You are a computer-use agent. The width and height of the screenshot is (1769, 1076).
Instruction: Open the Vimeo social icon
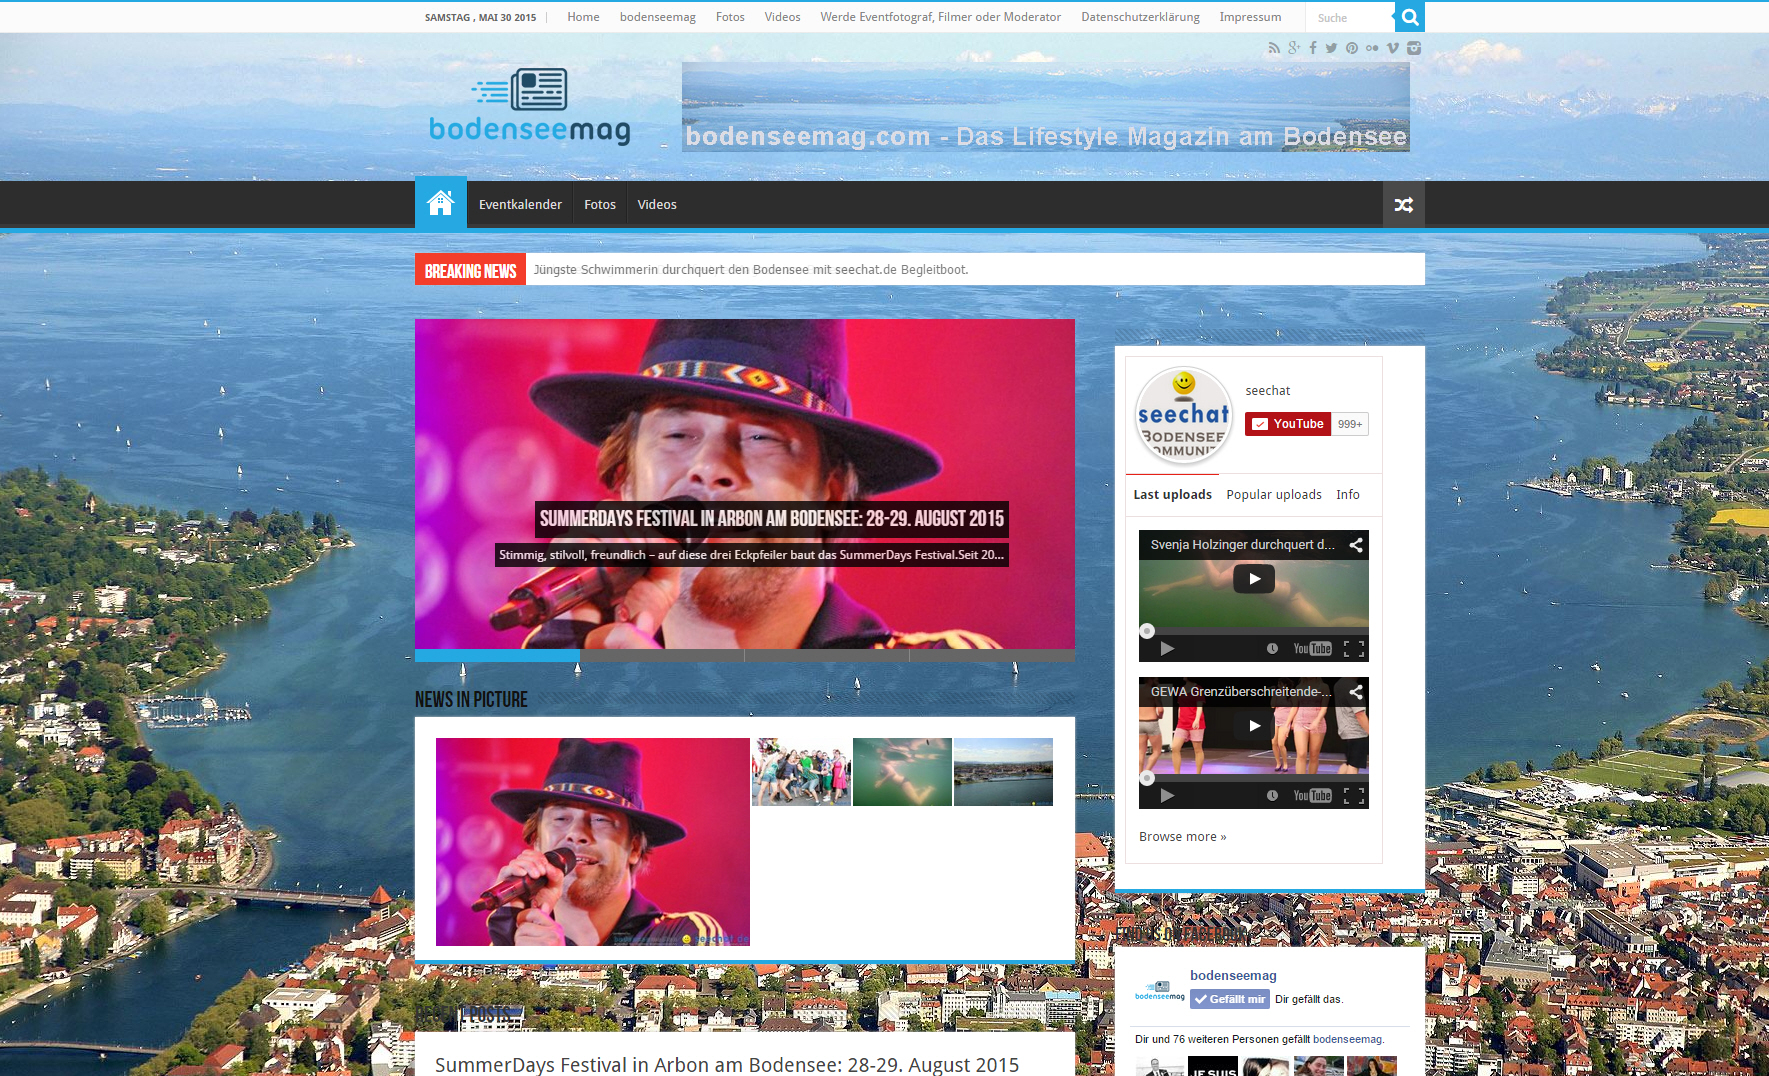1392,48
